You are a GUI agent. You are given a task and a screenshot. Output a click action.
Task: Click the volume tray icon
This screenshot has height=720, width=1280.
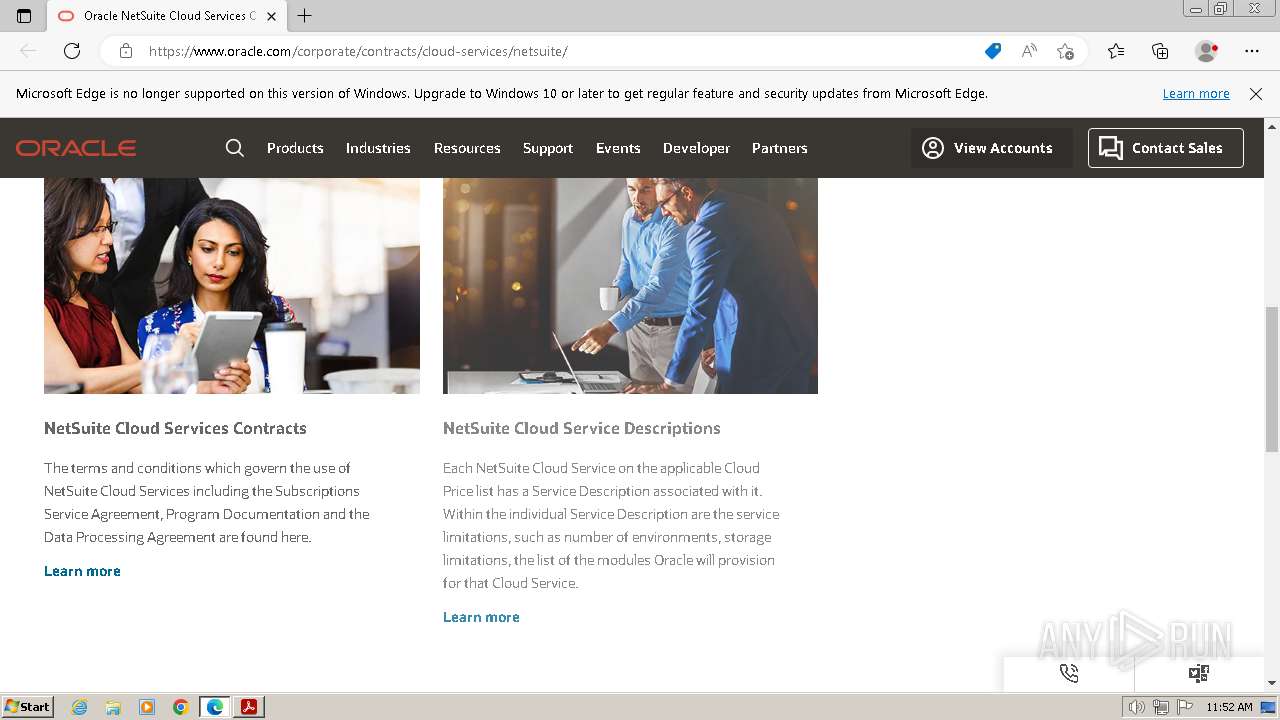pos(1136,707)
